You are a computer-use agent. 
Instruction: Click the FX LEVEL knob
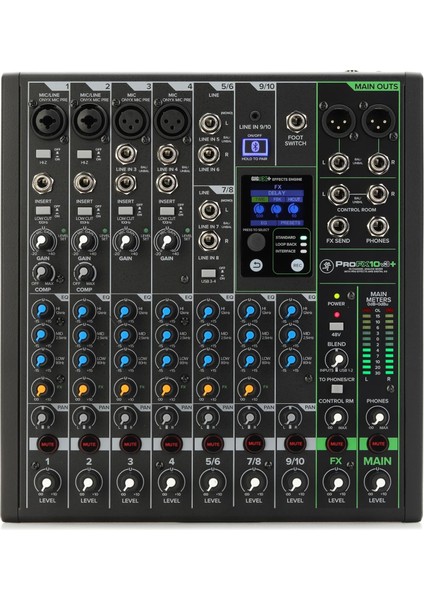click(336, 483)
